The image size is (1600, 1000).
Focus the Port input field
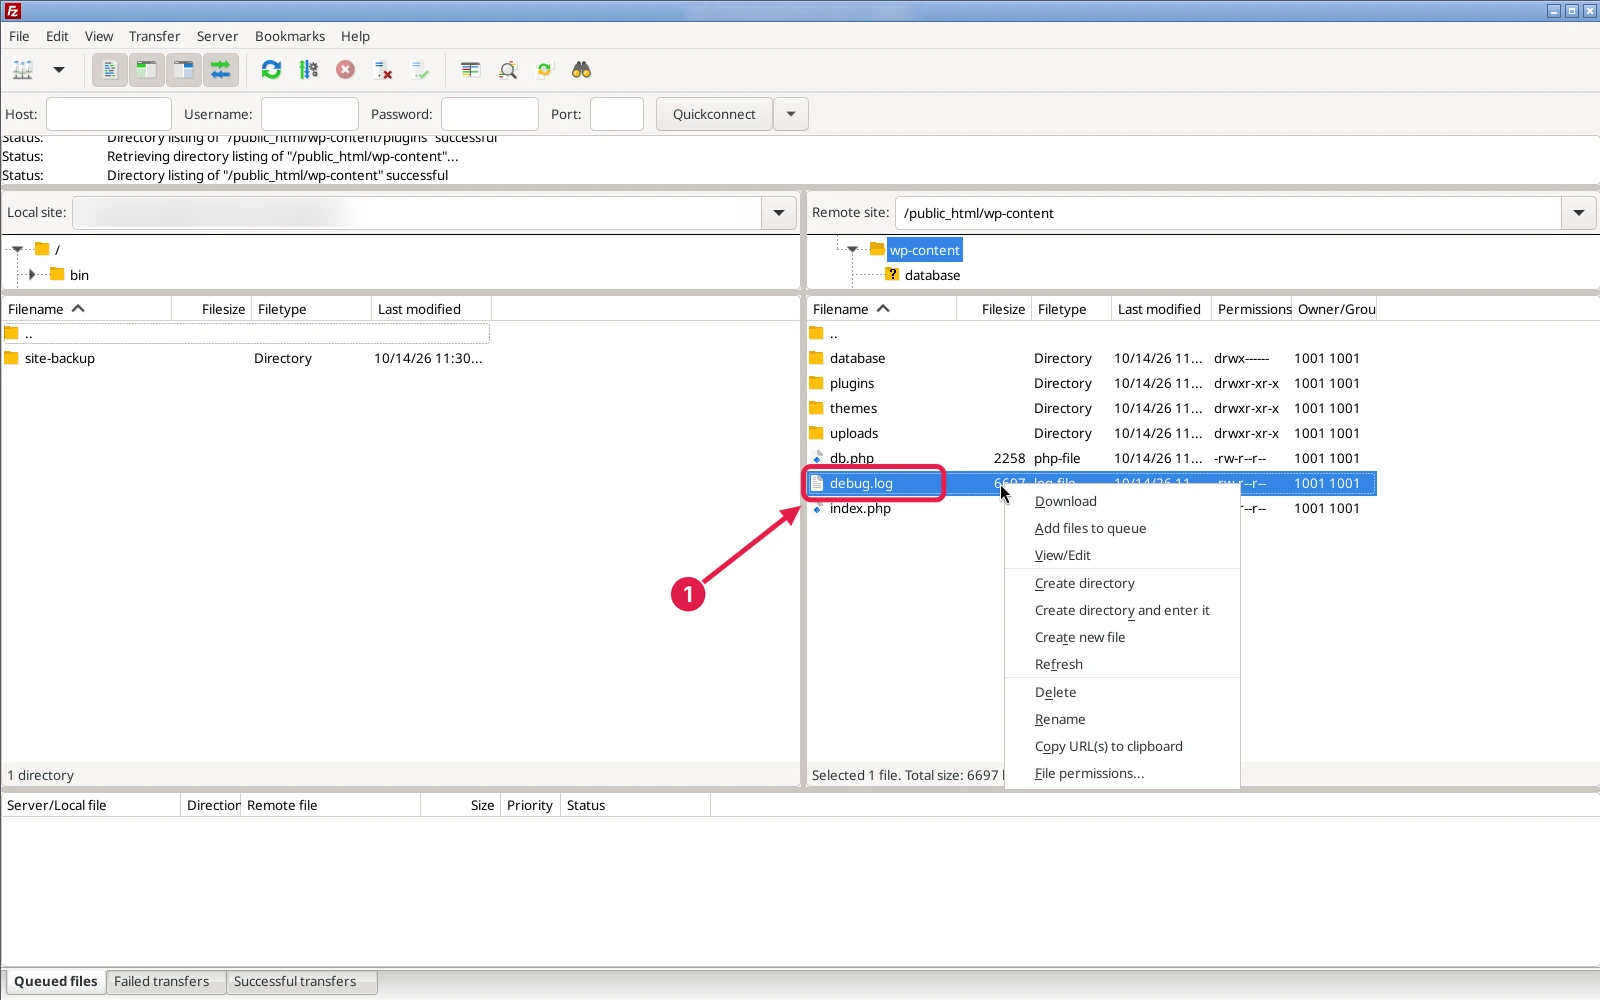[x=617, y=114]
